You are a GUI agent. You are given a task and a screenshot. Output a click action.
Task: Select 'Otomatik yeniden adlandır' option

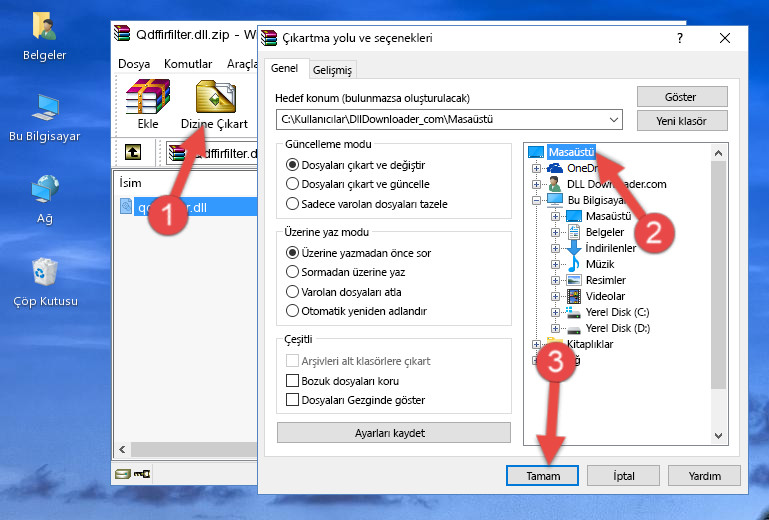pyautogui.click(x=292, y=311)
